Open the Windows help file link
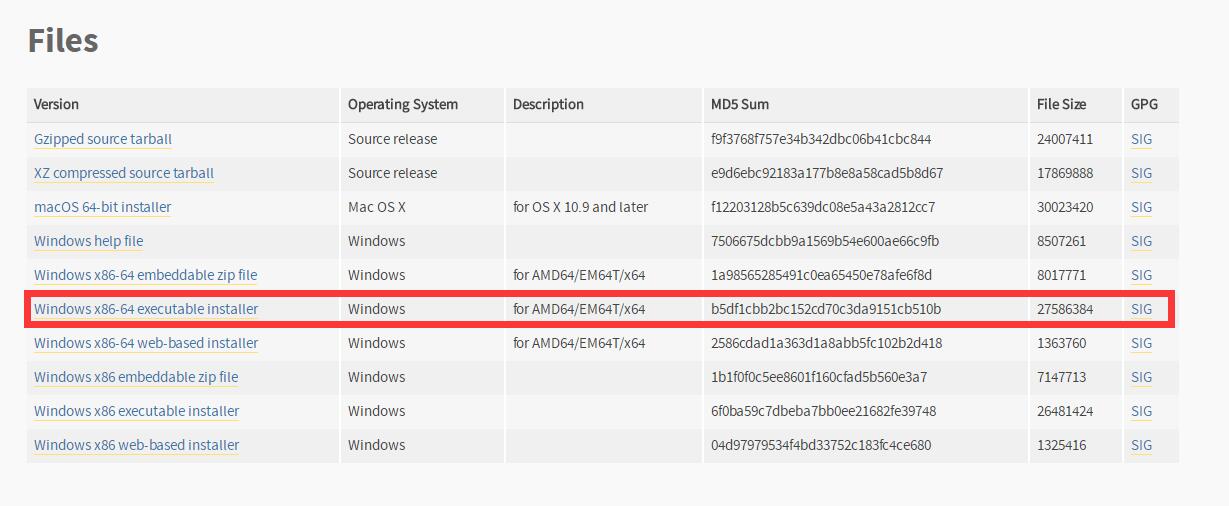 pyautogui.click(x=89, y=241)
